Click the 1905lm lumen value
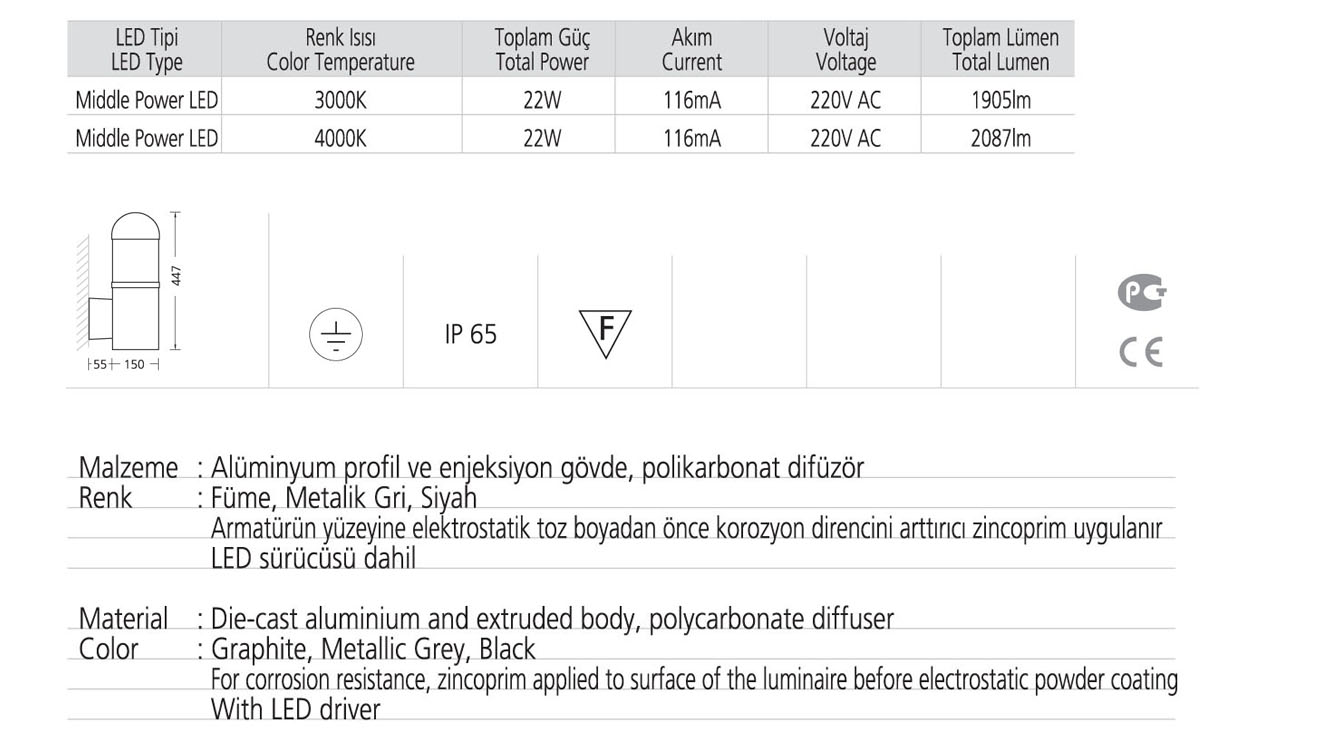The height and width of the screenshot is (750, 1333). tap(1000, 100)
